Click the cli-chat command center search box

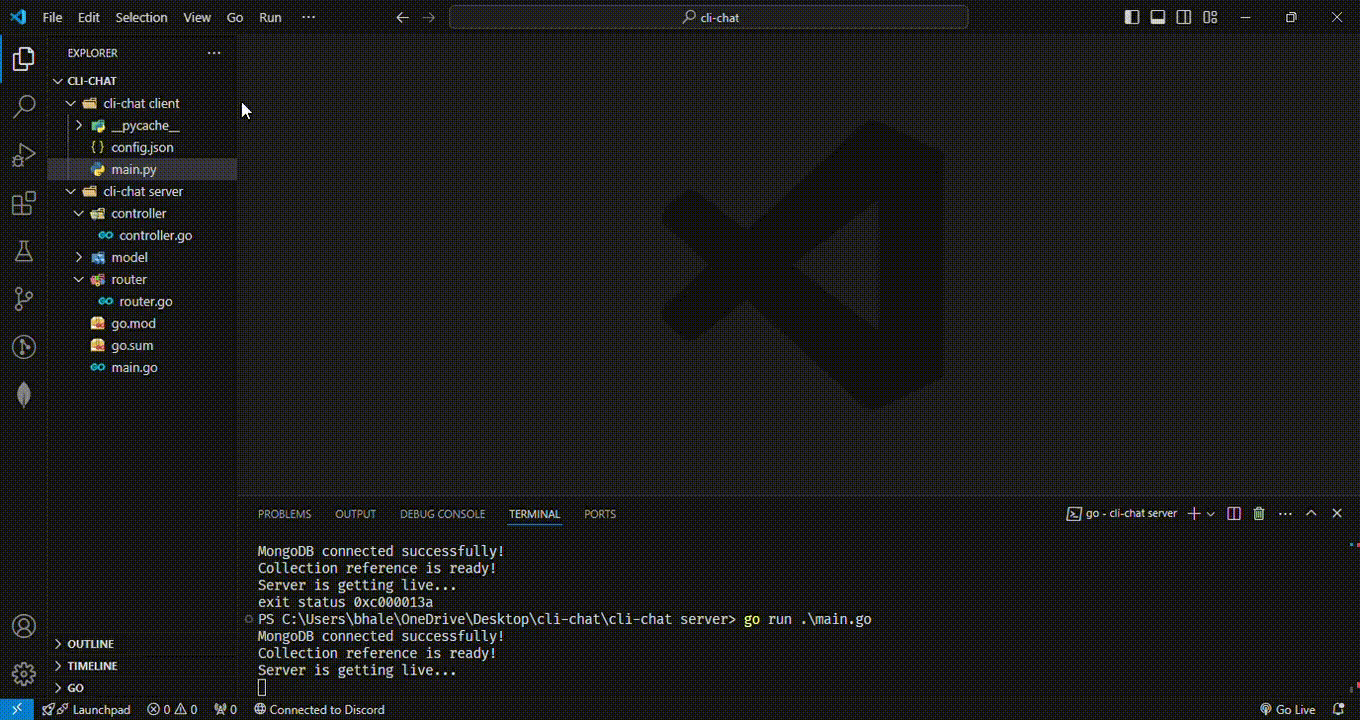coord(709,17)
